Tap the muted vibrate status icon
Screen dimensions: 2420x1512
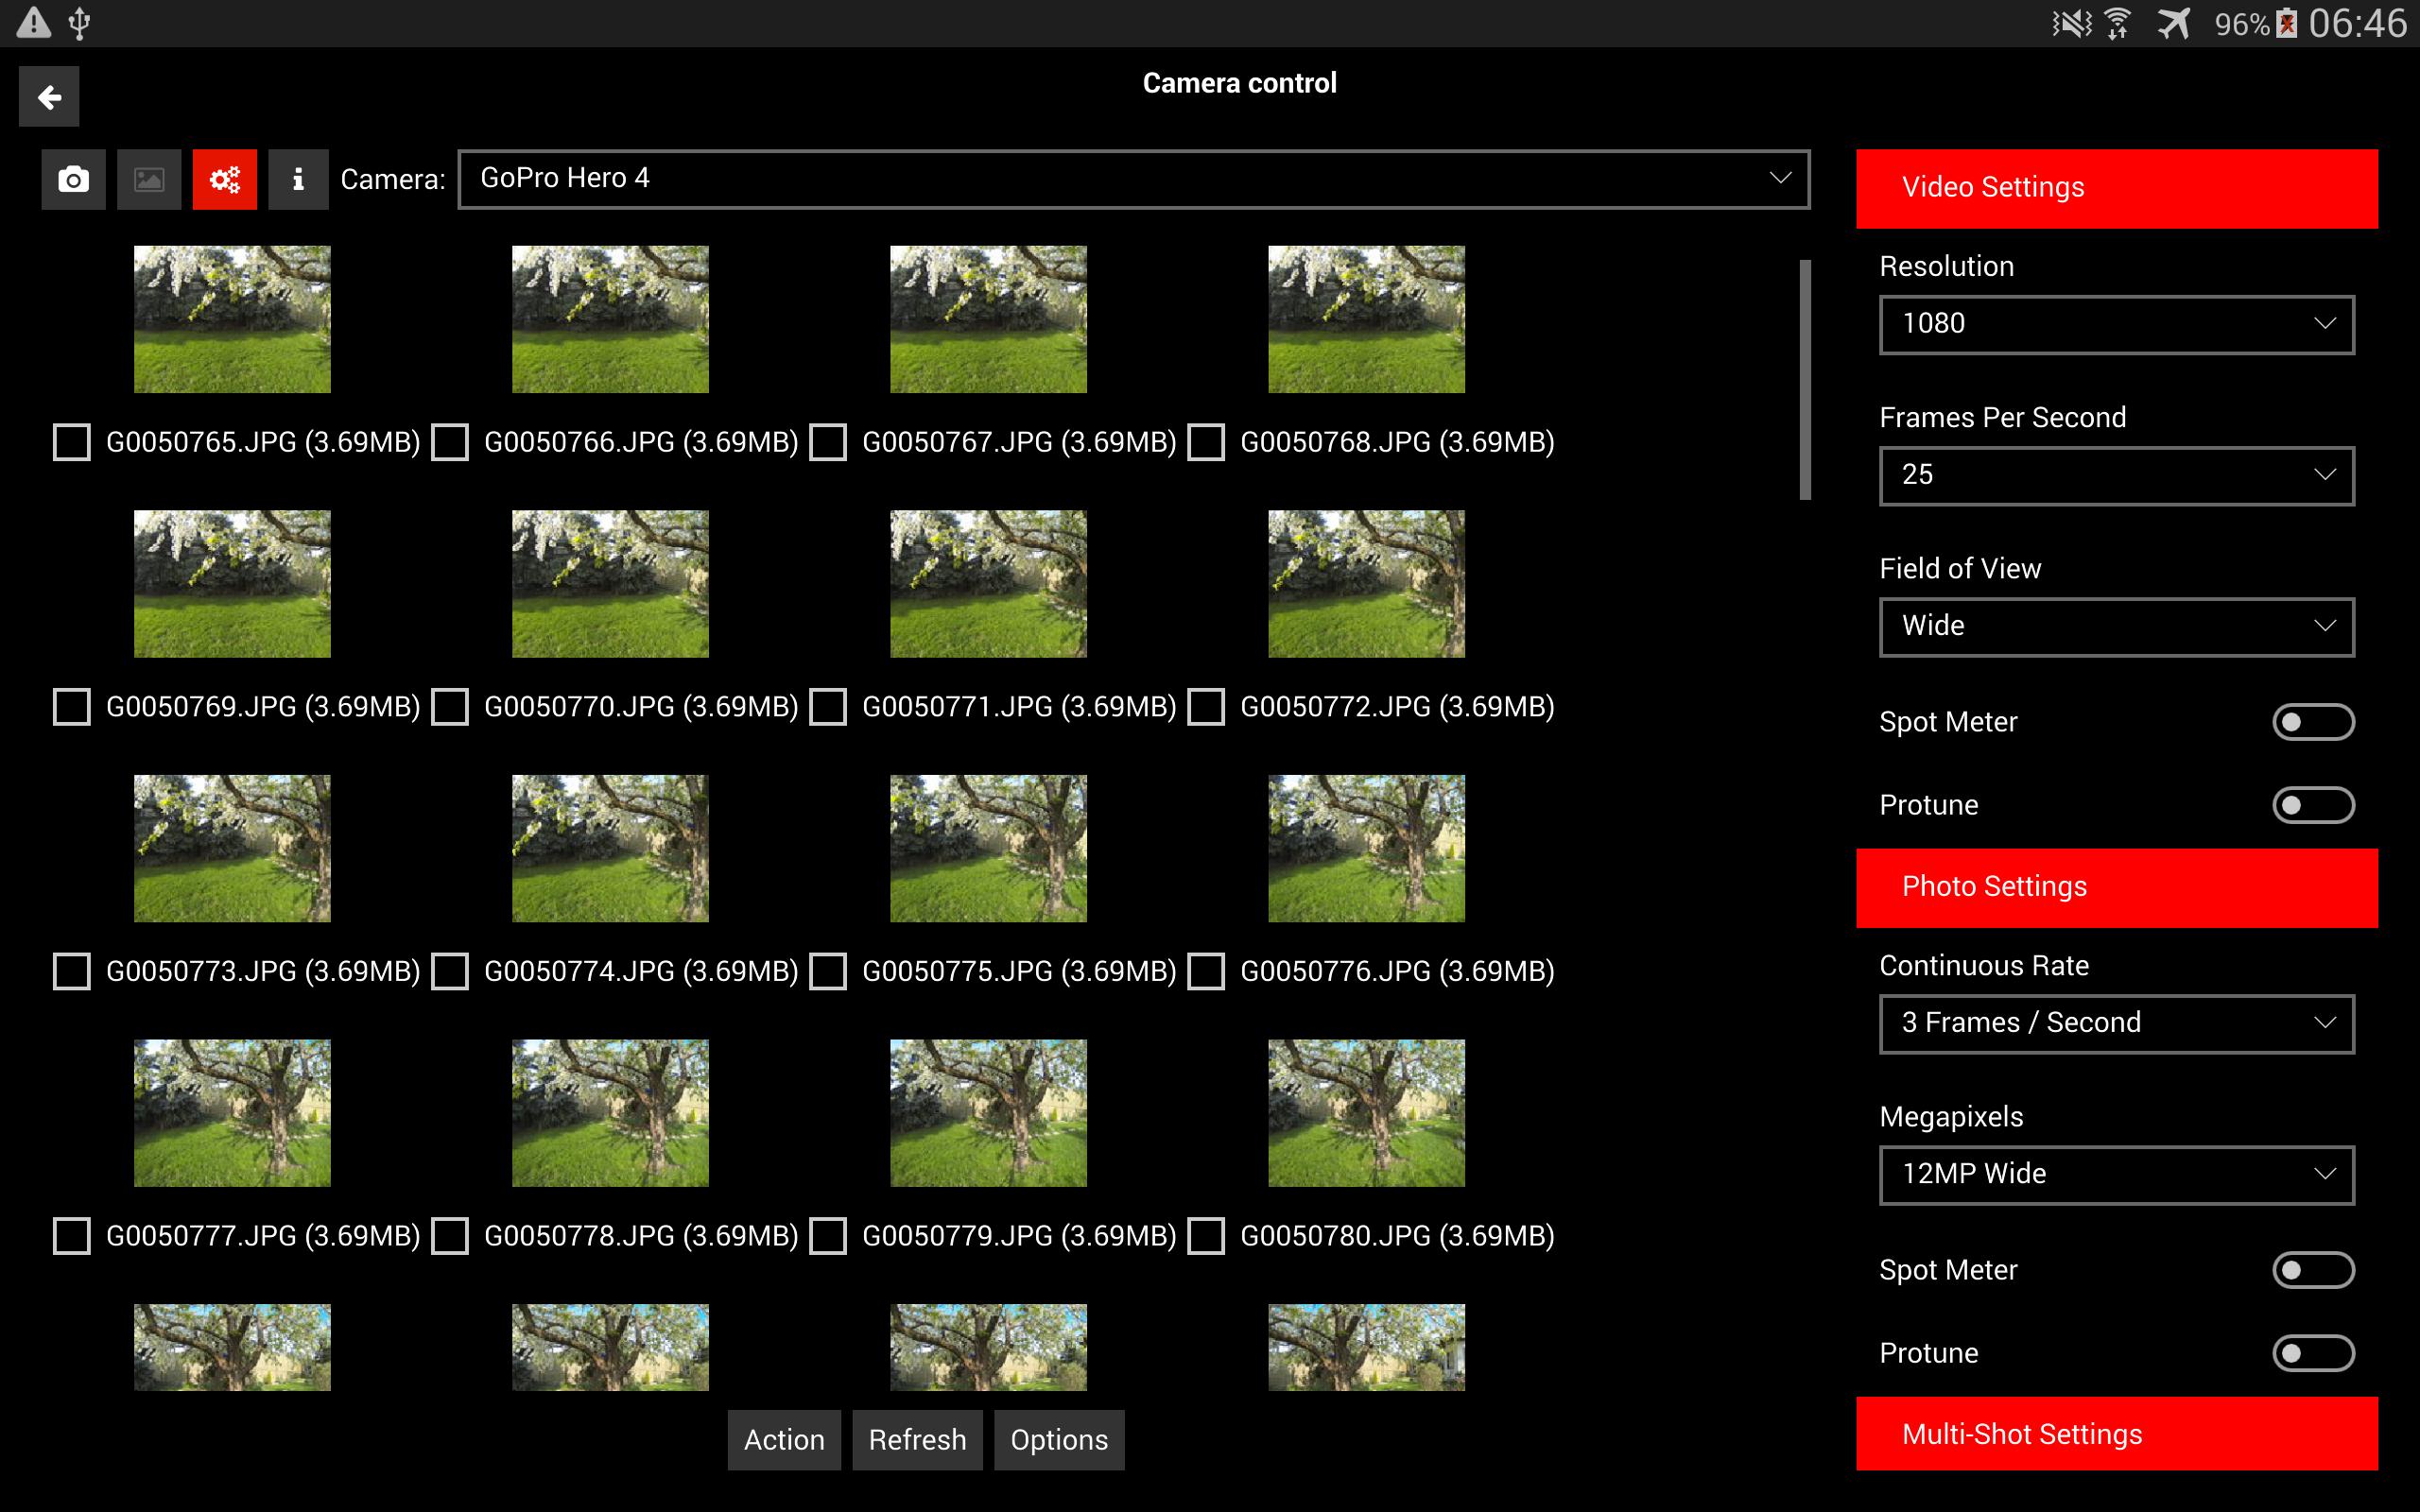click(x=2072, y=23)
